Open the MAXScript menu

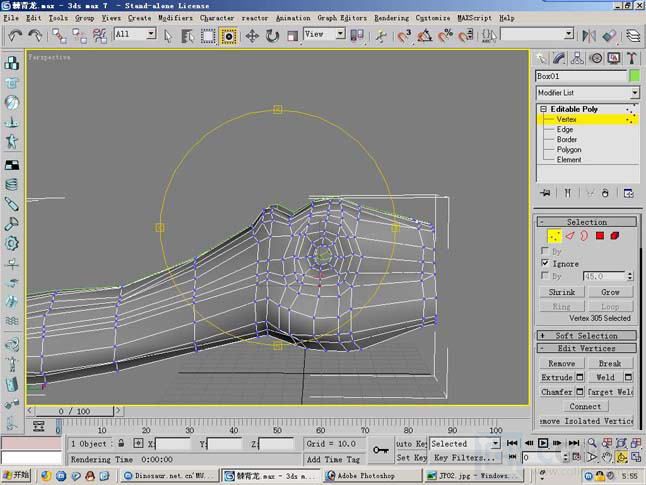tap(475, 18)
